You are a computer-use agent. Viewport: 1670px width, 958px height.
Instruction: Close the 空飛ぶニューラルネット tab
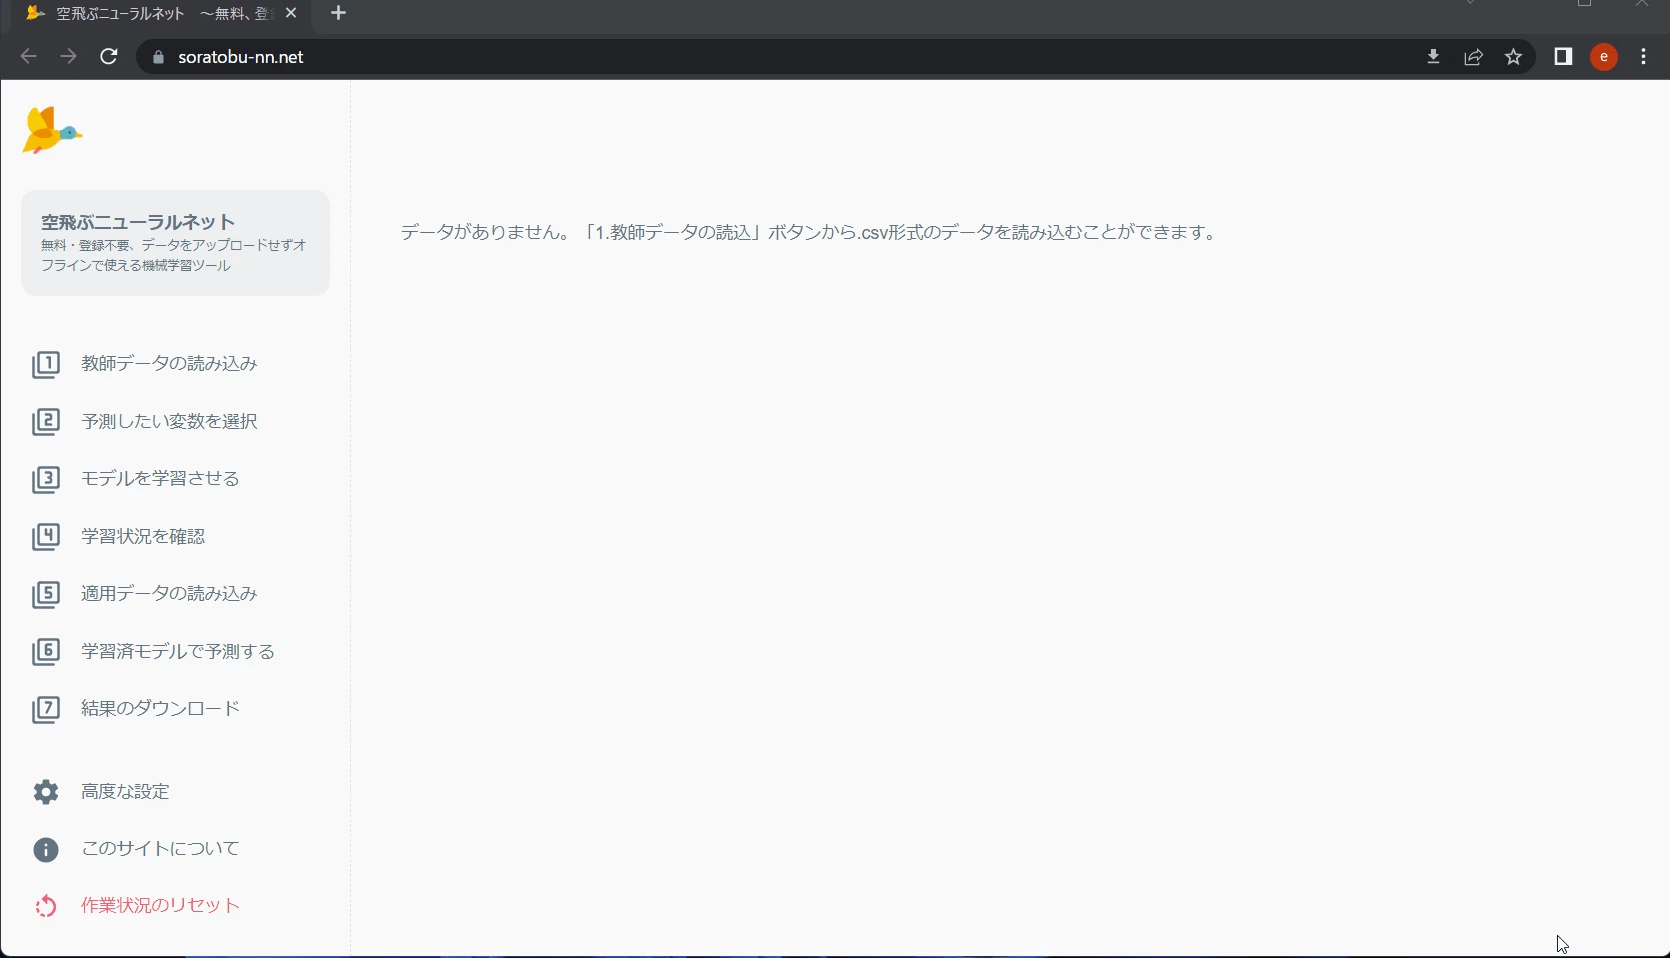(x=291, y=13)
